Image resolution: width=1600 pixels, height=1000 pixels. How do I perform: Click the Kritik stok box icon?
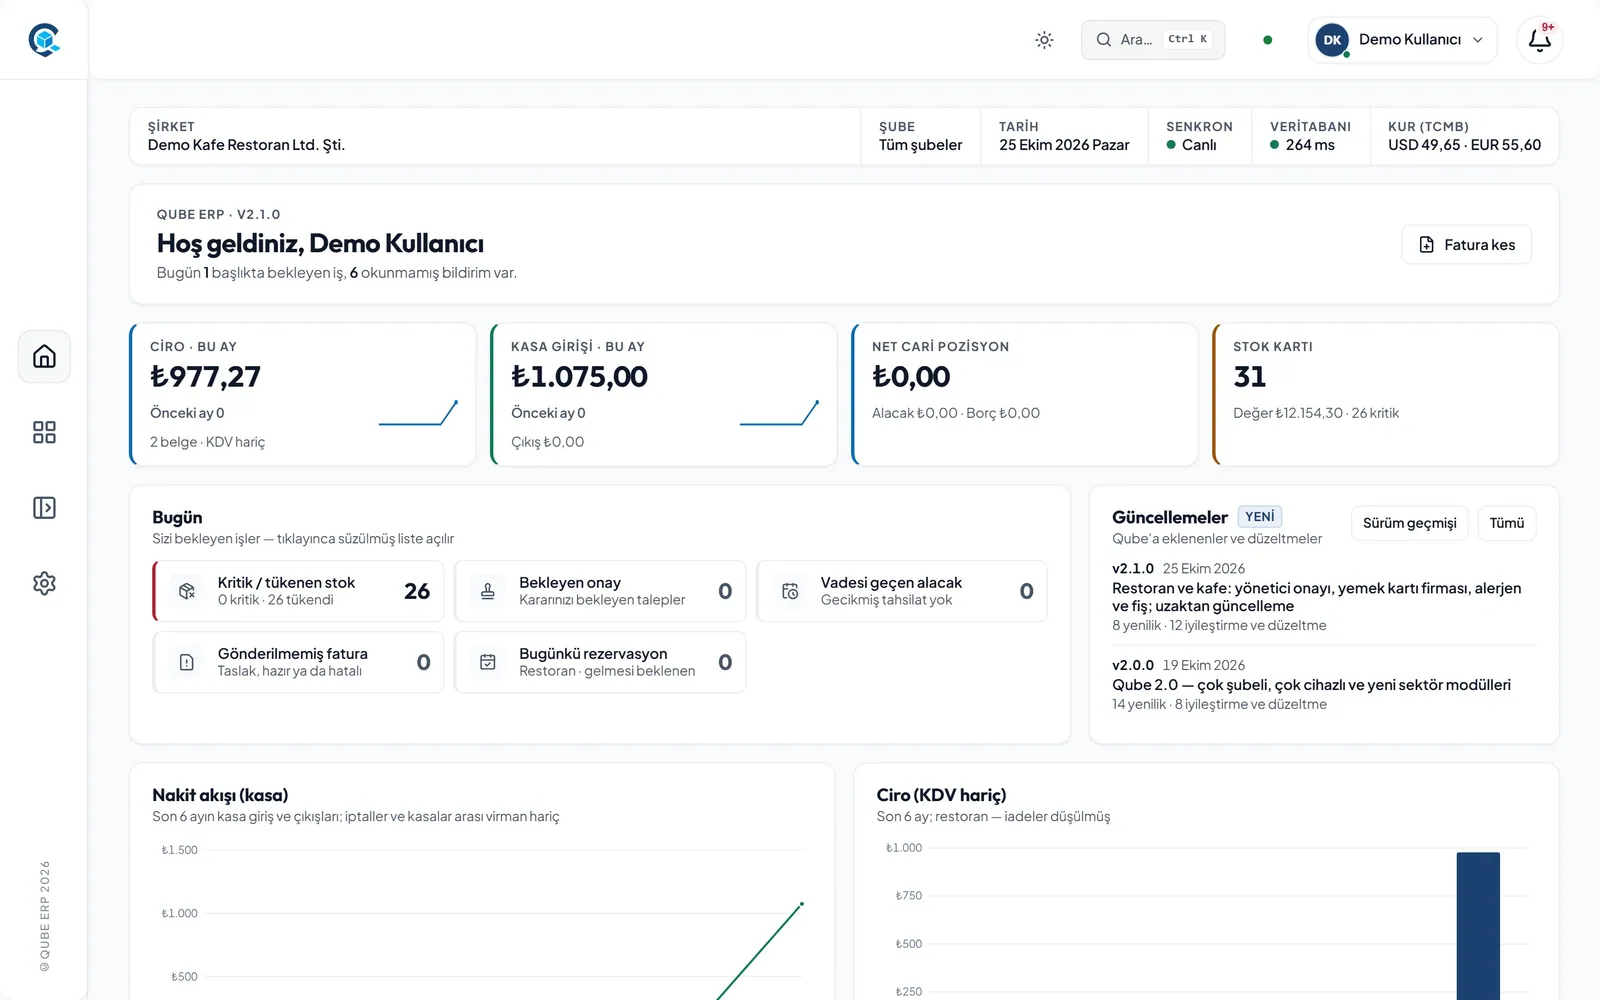click(x=187, y=591)
